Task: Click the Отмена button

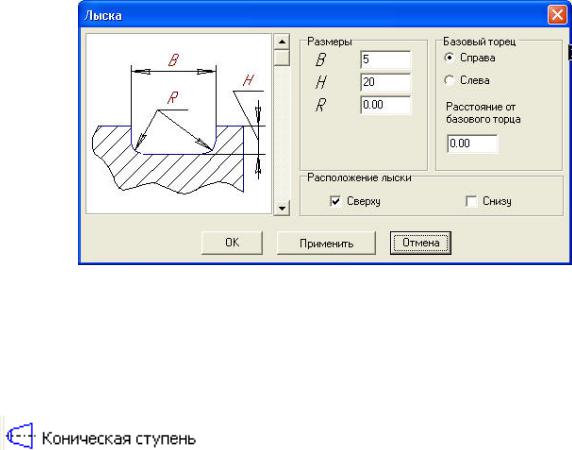Action: (x=421, y=243)
